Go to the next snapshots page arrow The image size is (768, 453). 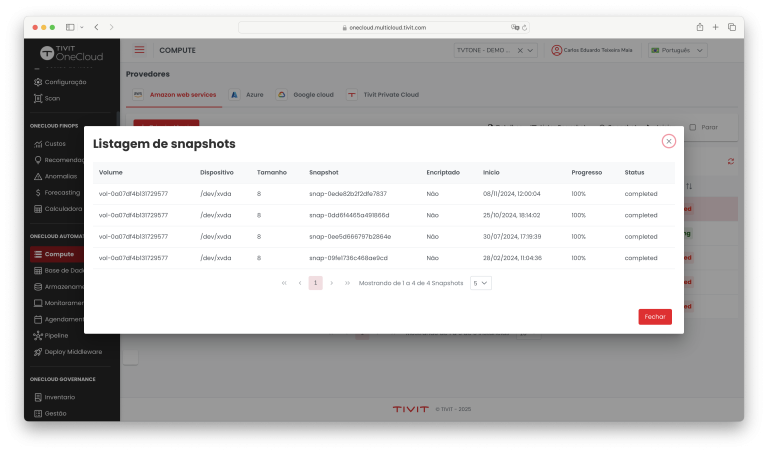pyautogui.click(x=332, y=283)
